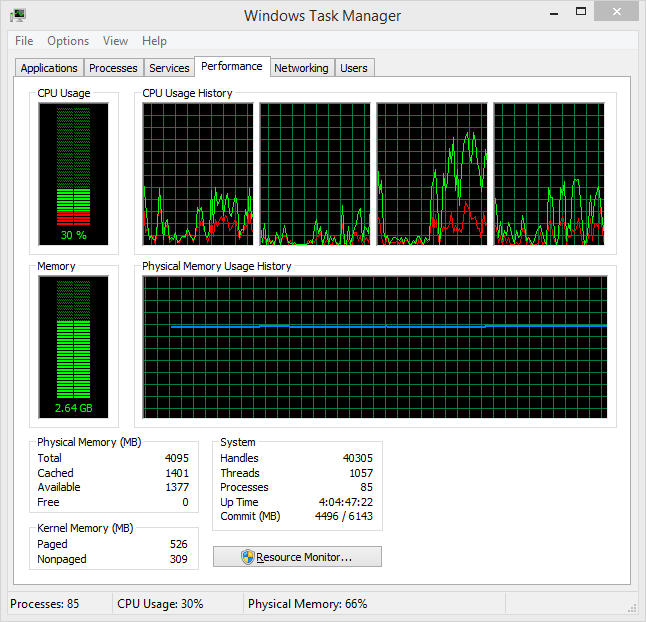Switch to the Networking tab
This screenshot has height=622, width=646.
(301, 68)
